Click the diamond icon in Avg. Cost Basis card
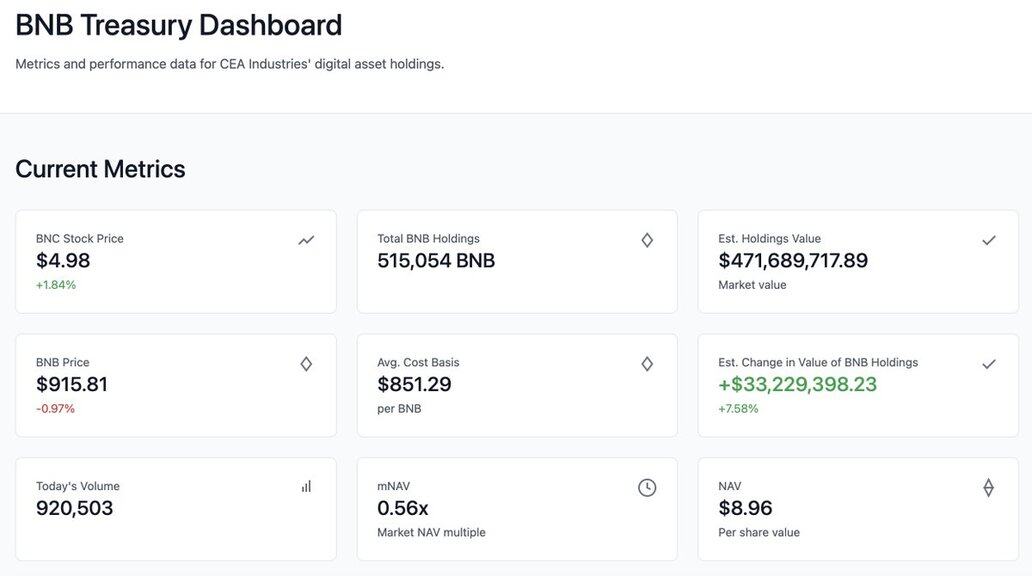The height and width of the screenshot is (576, 1032). (647, 364)
